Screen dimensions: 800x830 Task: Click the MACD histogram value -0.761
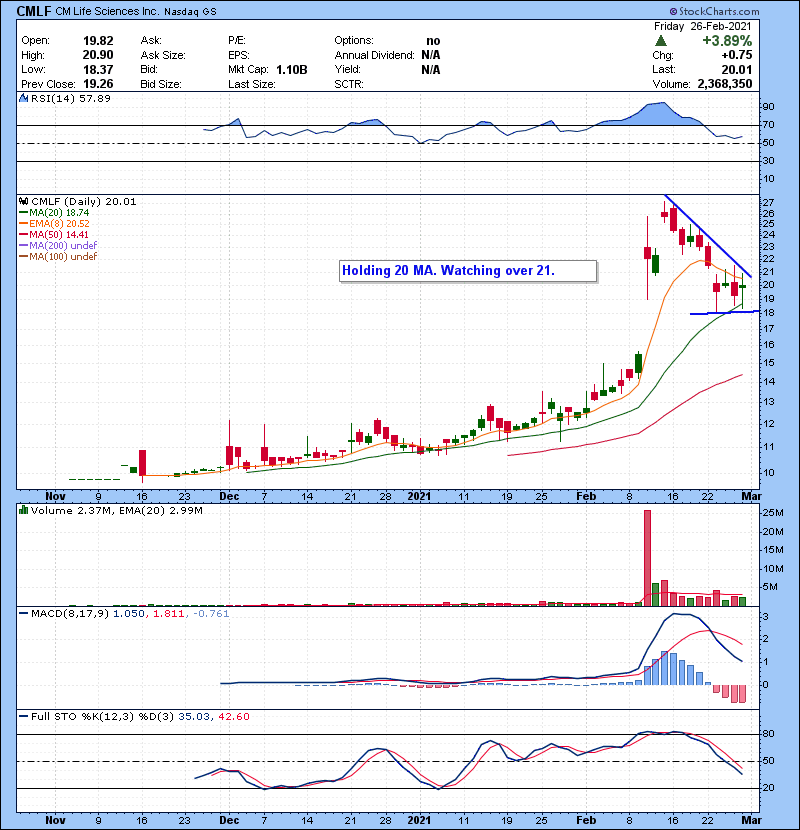pos(211,614)
